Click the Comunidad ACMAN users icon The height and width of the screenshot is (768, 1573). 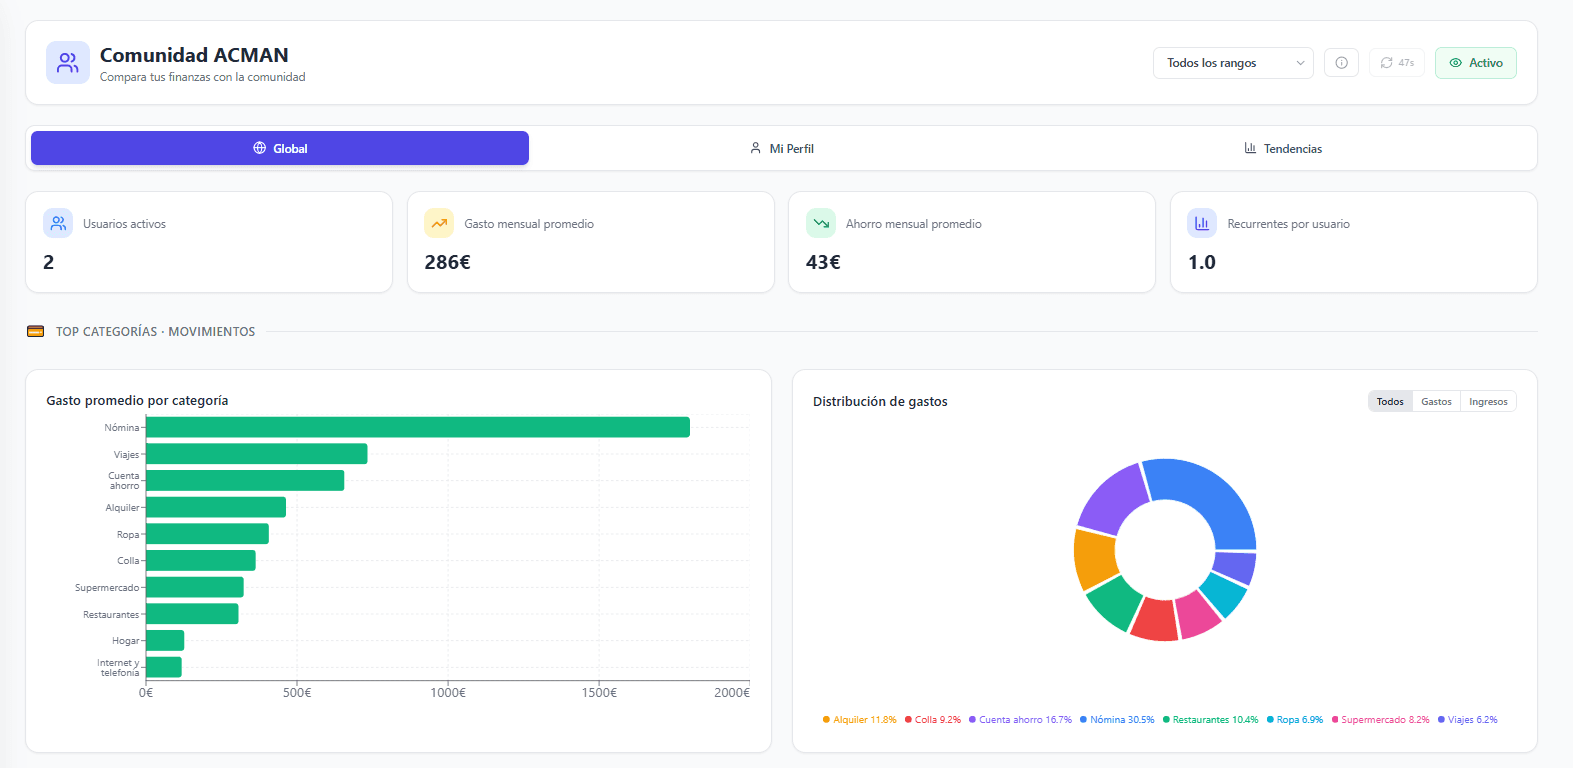click(68, 63)
